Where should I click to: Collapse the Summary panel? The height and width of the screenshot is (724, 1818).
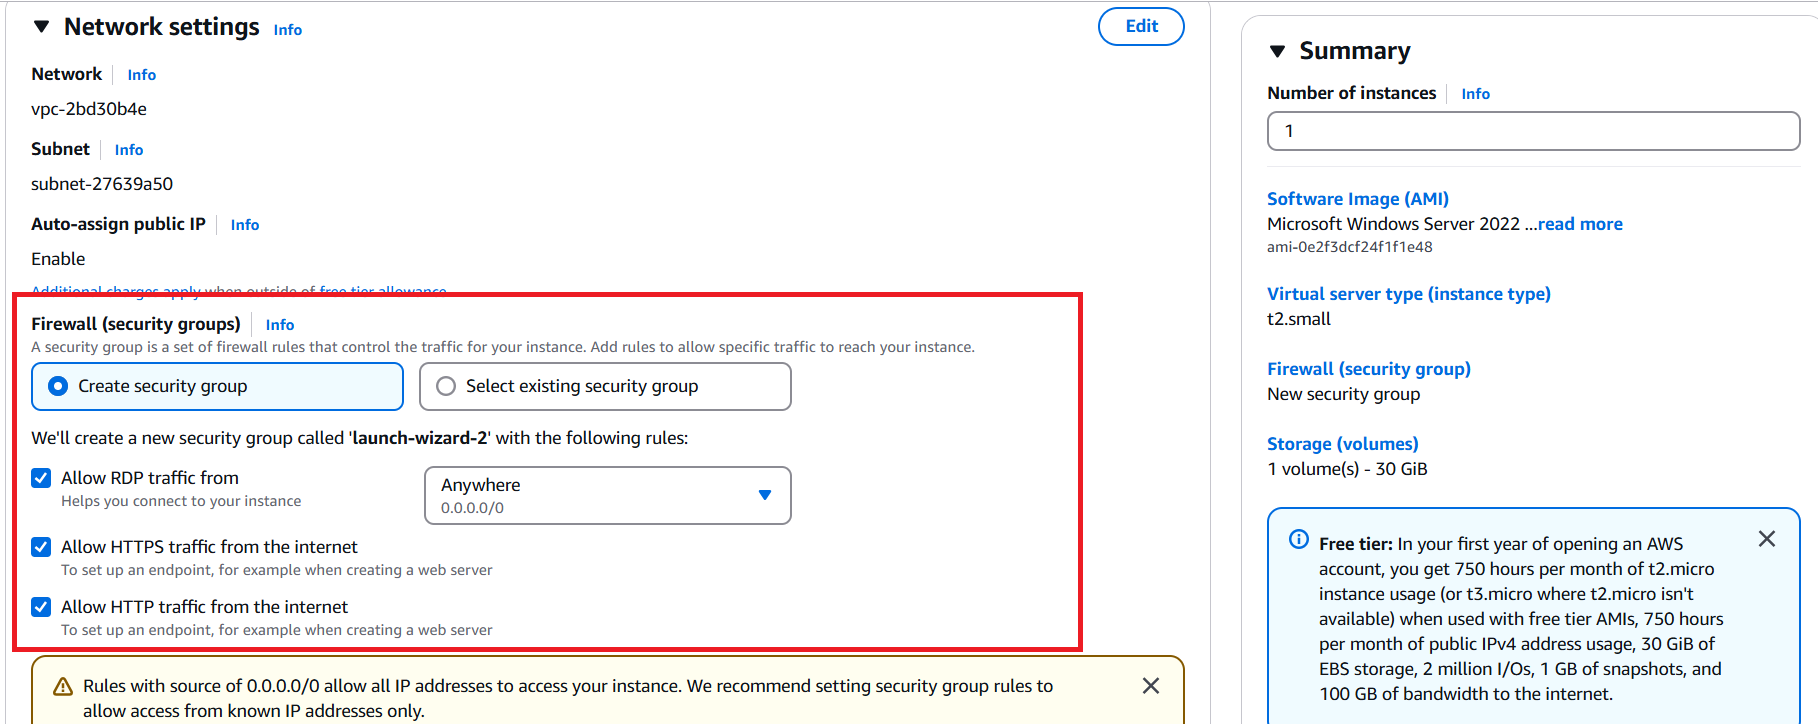[x=1277, y=51]
